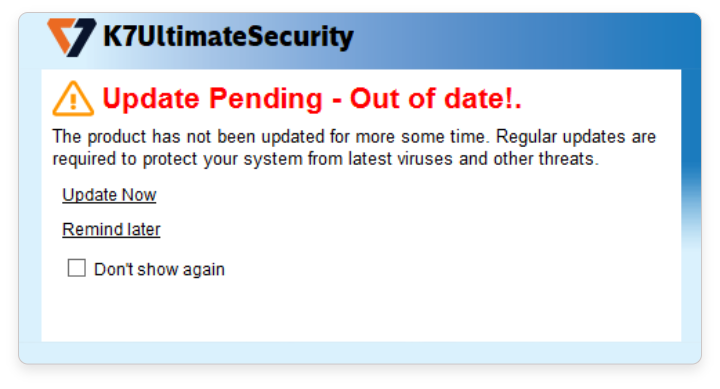The height and width of the screenshot is (389, 720).
Task: Click the phrase "Regular updates are"
Action: click(x=576, y=137)
